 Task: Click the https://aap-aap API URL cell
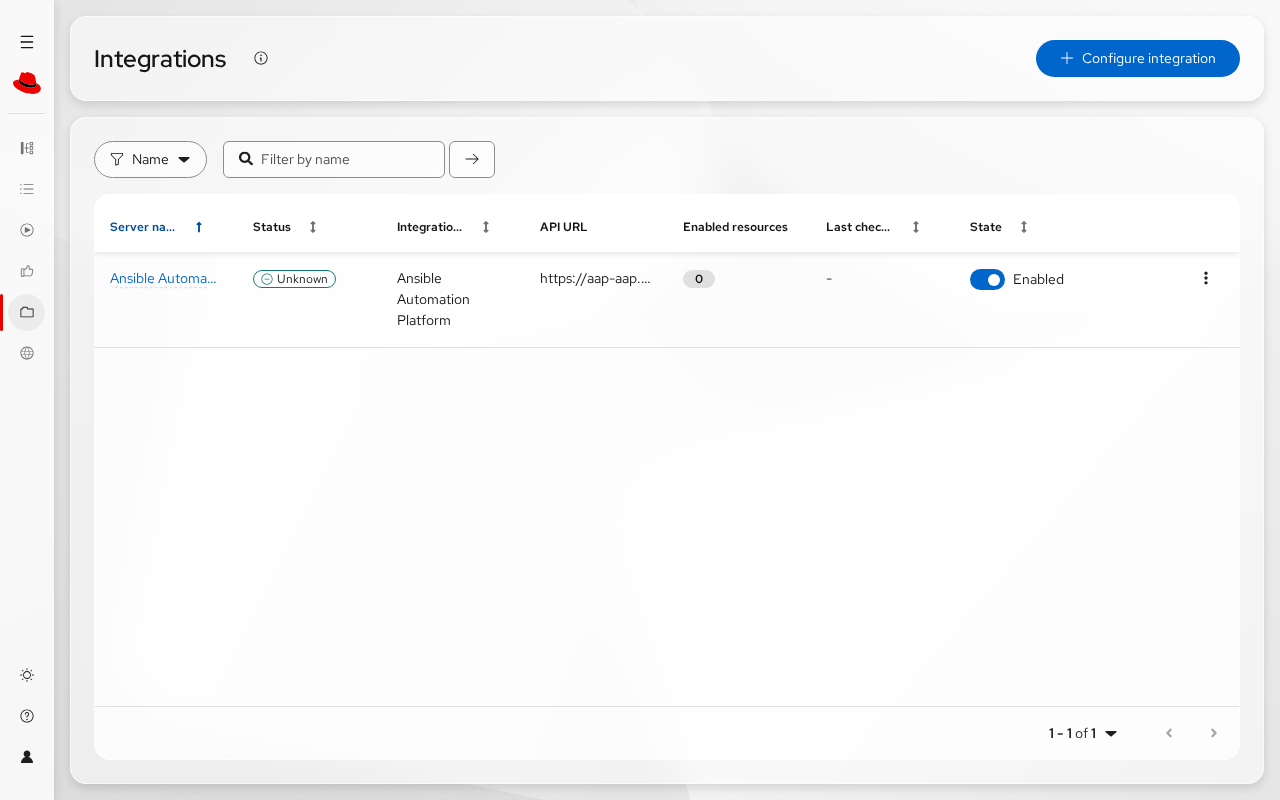[x=595, y=279]
